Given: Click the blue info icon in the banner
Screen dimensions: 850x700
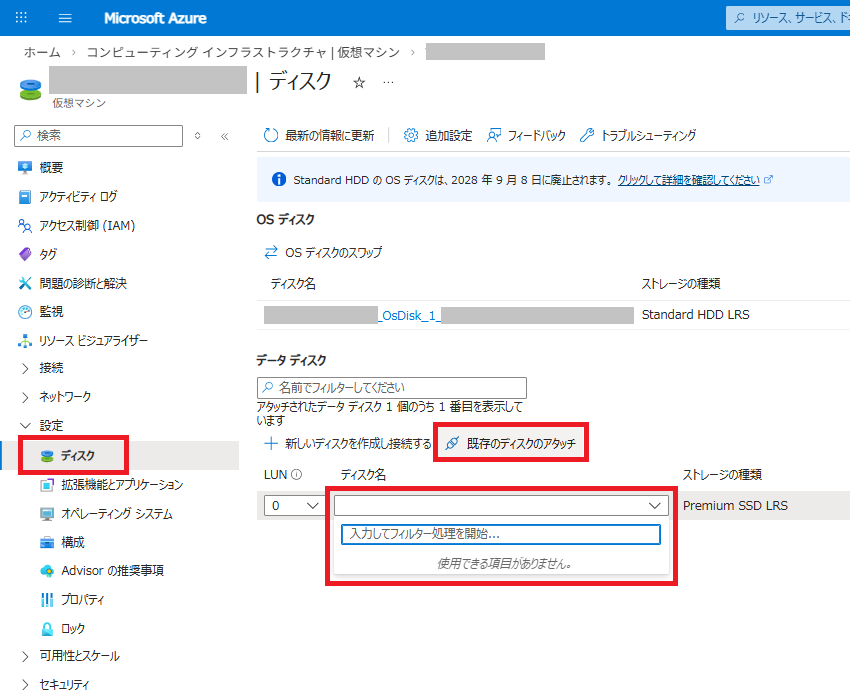Looking at the screenshot, I should point(279,179).
